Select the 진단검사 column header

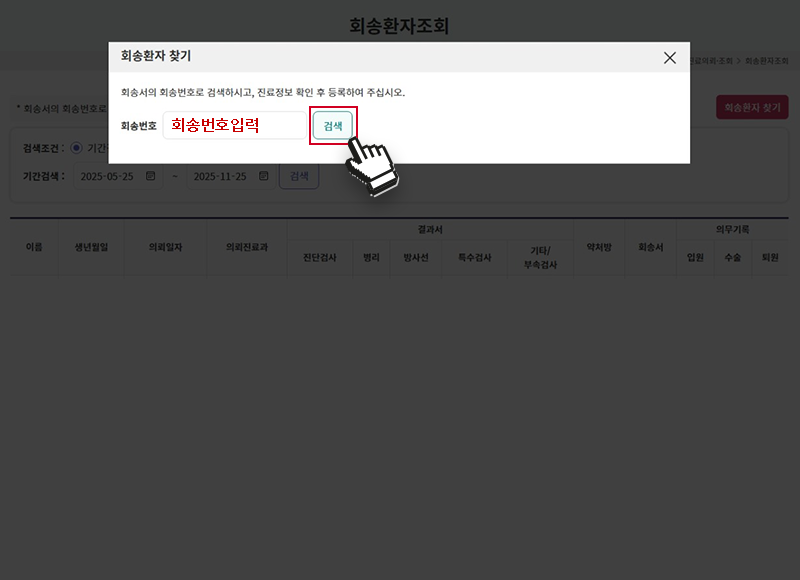[320, 257]
